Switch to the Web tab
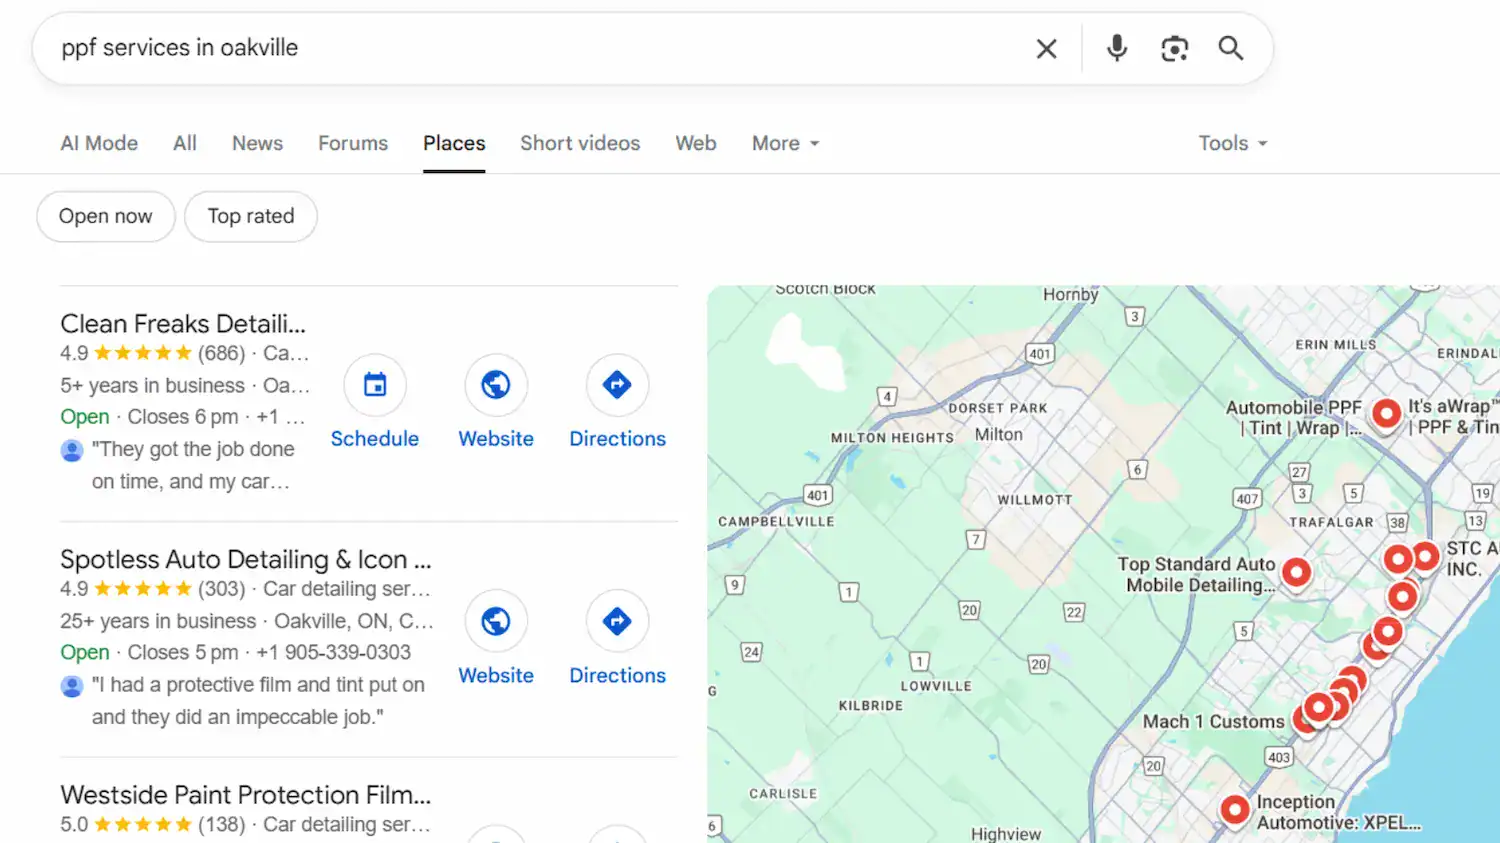The width and height of the screenshot is (1500, 843). tap(696, 143)
